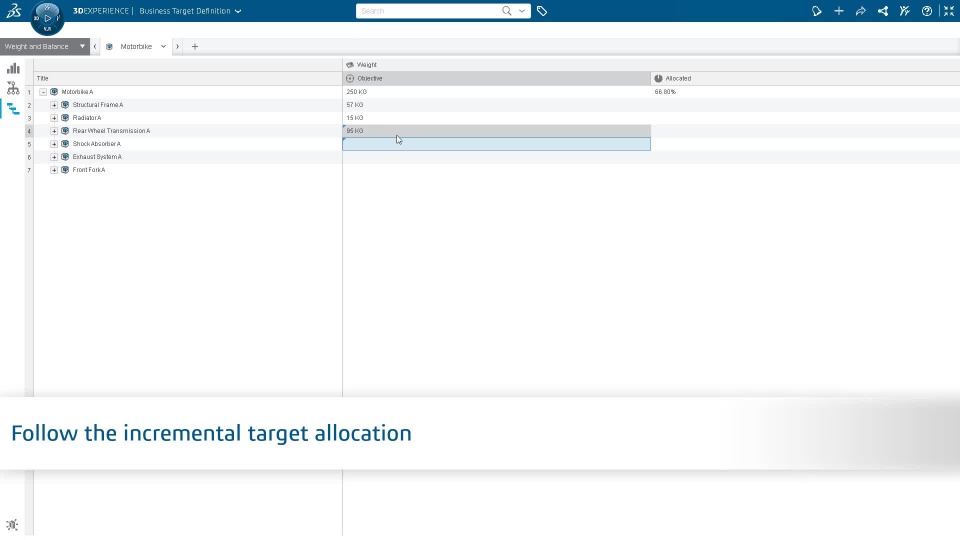Open the Motorbike tab dropdown chevron

[x=163, y=47]
